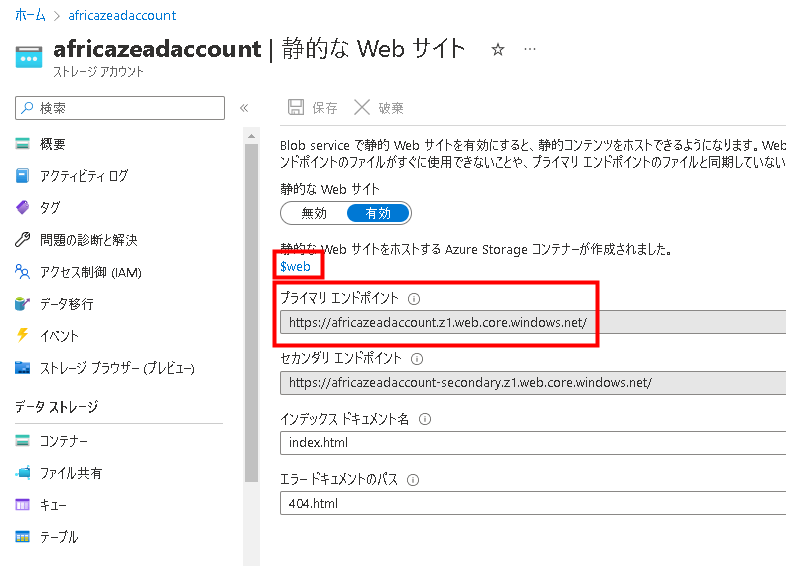Open the キュー menu item
786x566 pixels.
pyautogui.click(x=53, y=505)
